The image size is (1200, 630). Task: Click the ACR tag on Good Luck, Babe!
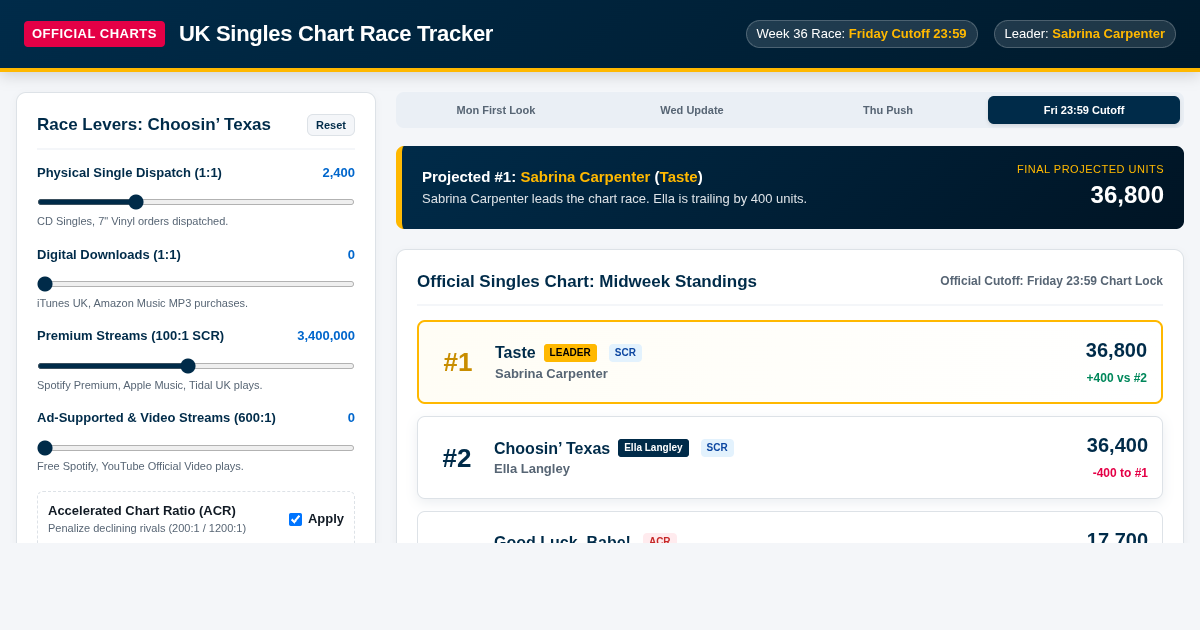point(660,538)
